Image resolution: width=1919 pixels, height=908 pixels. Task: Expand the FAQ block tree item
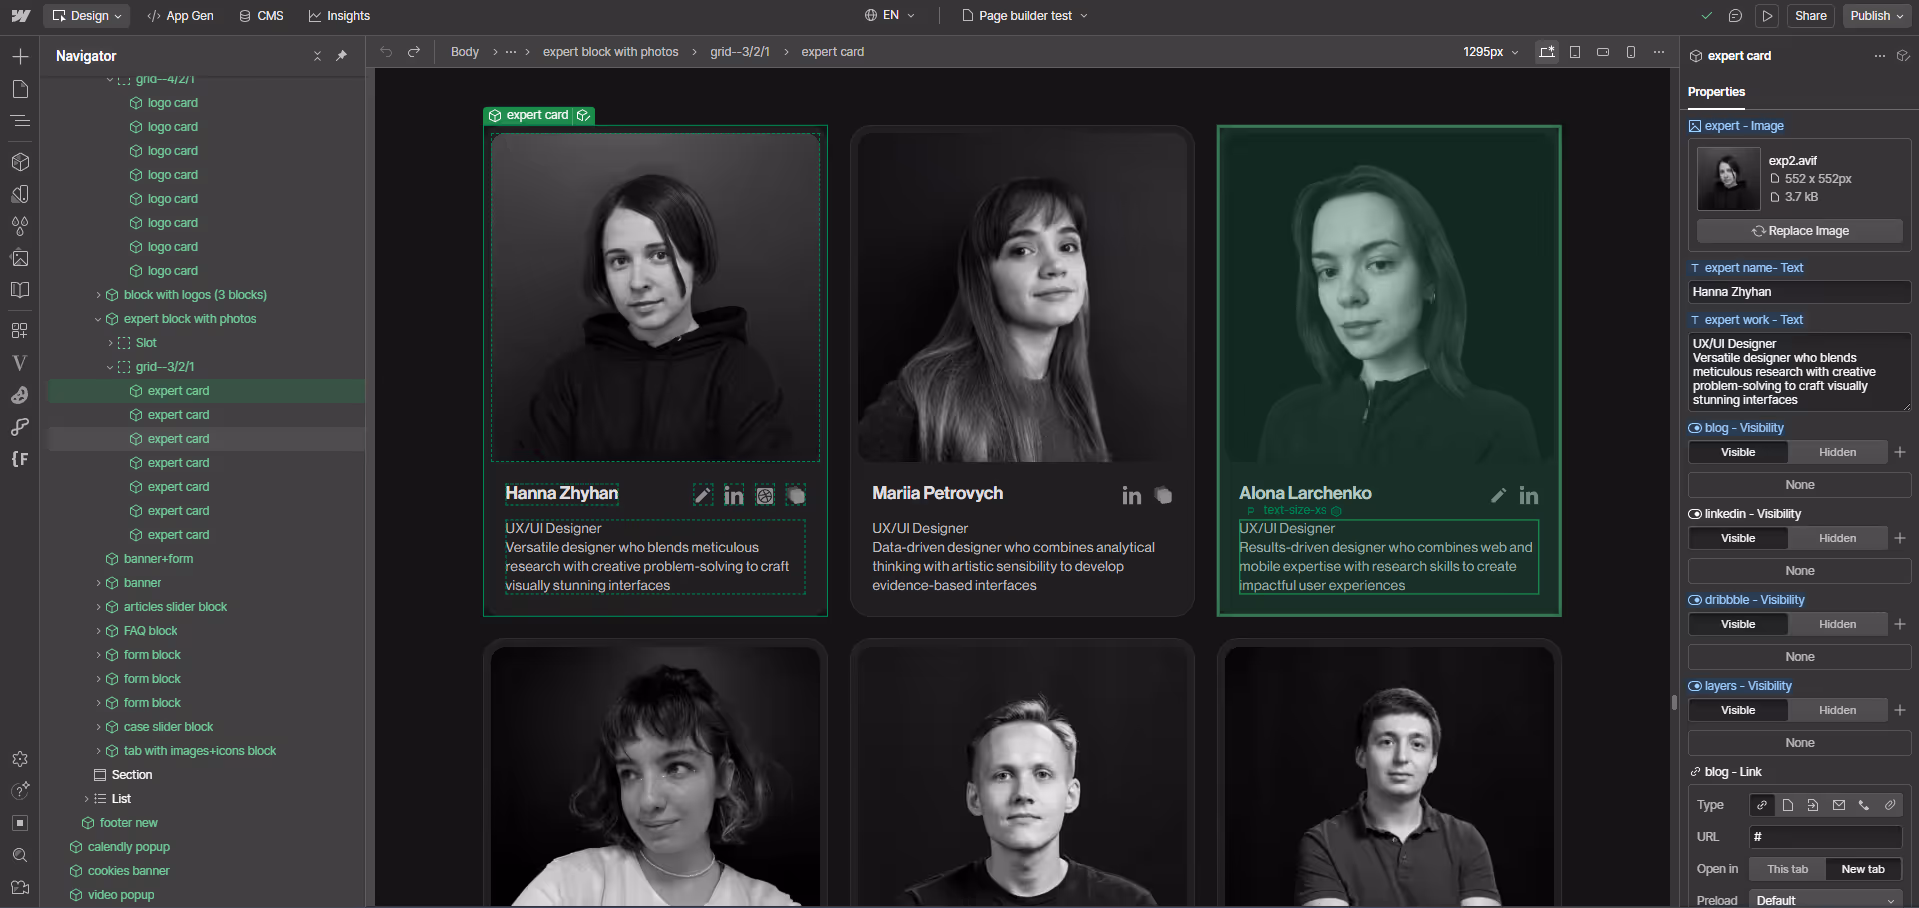[98, 632]
